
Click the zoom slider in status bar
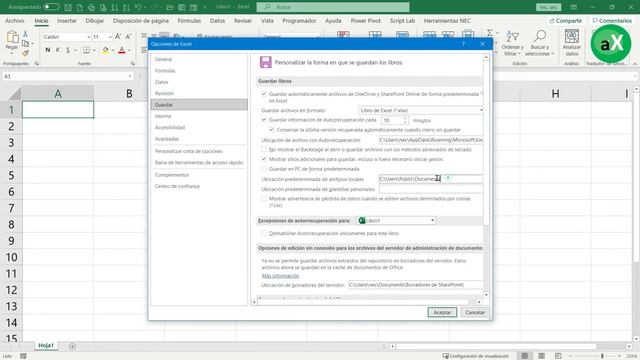click(x=602, y=356)
